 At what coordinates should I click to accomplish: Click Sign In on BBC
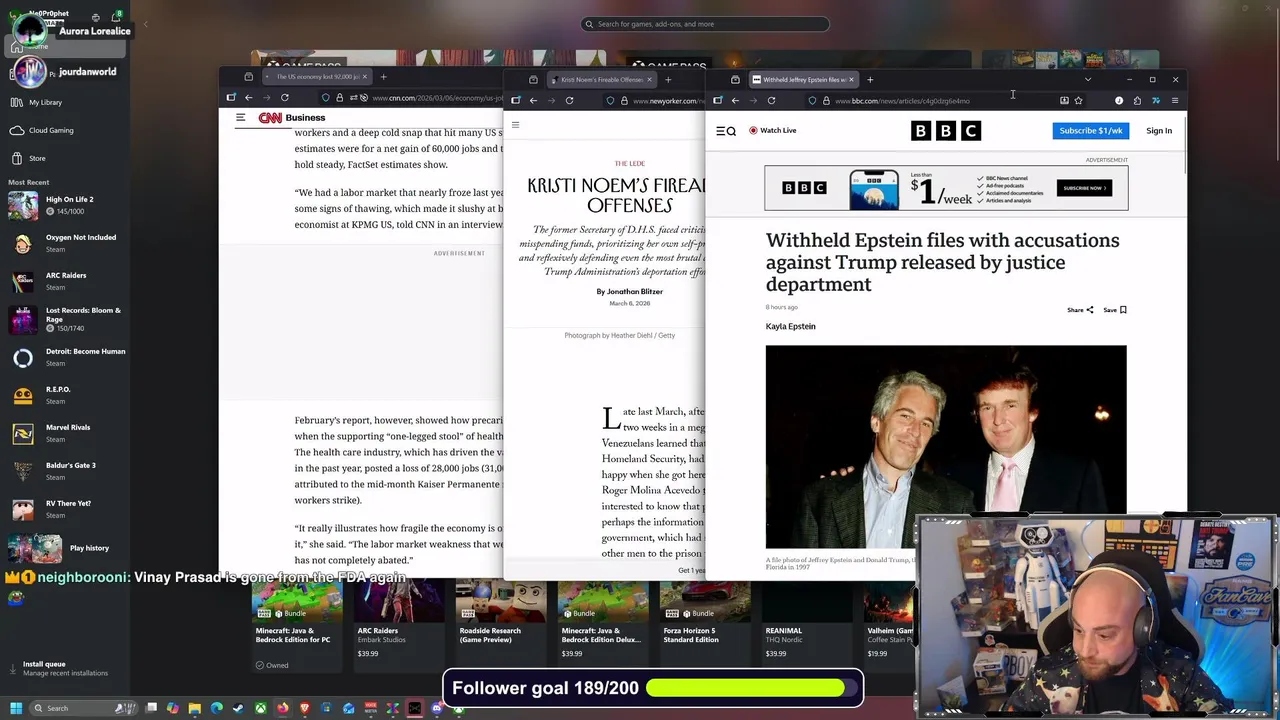[x=1159, y=130]
